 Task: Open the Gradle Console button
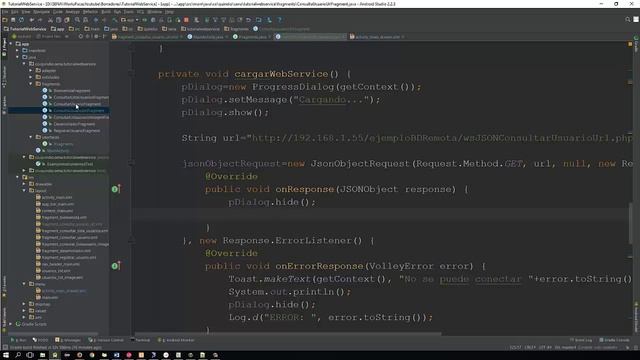614,340
